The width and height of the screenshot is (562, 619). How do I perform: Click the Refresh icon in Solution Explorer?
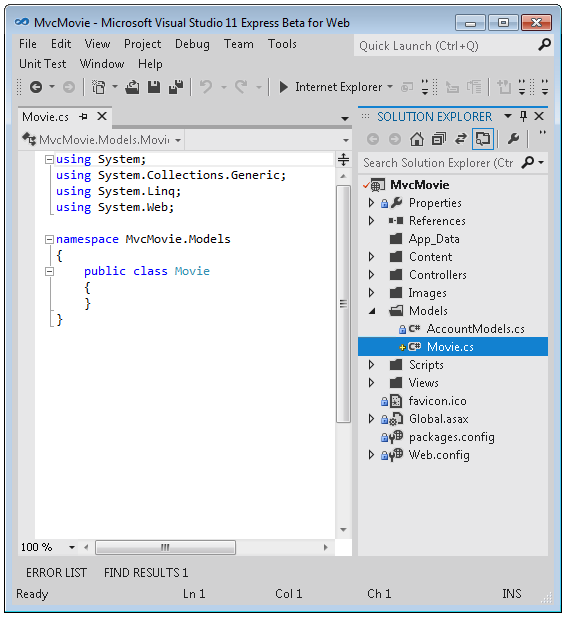[x=460, y=139]
